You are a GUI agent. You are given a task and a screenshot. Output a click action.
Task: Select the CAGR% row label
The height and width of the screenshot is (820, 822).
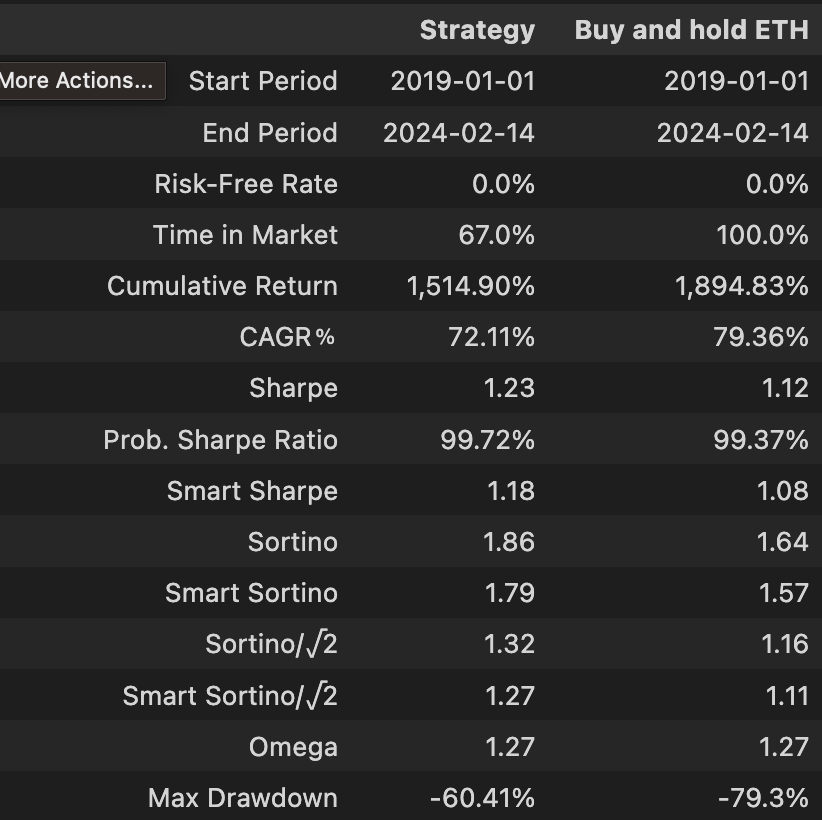click(288, 337)
